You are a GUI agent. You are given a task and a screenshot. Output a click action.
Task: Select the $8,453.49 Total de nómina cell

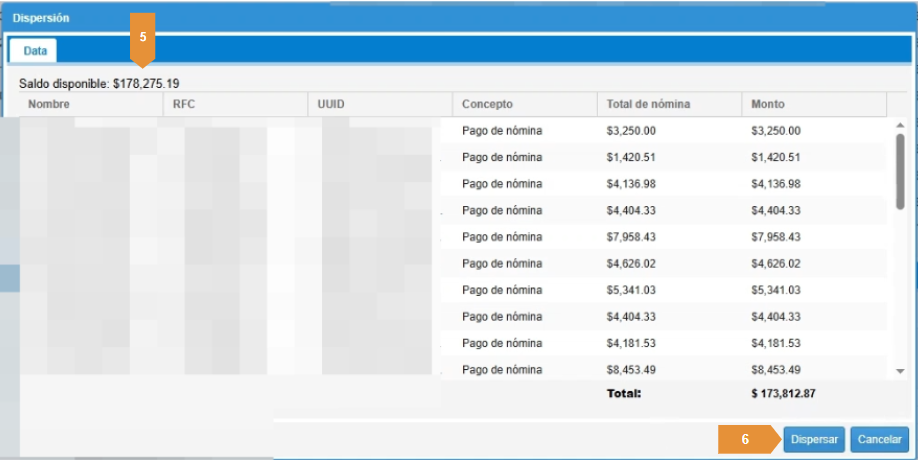click(x=631, y=370)
